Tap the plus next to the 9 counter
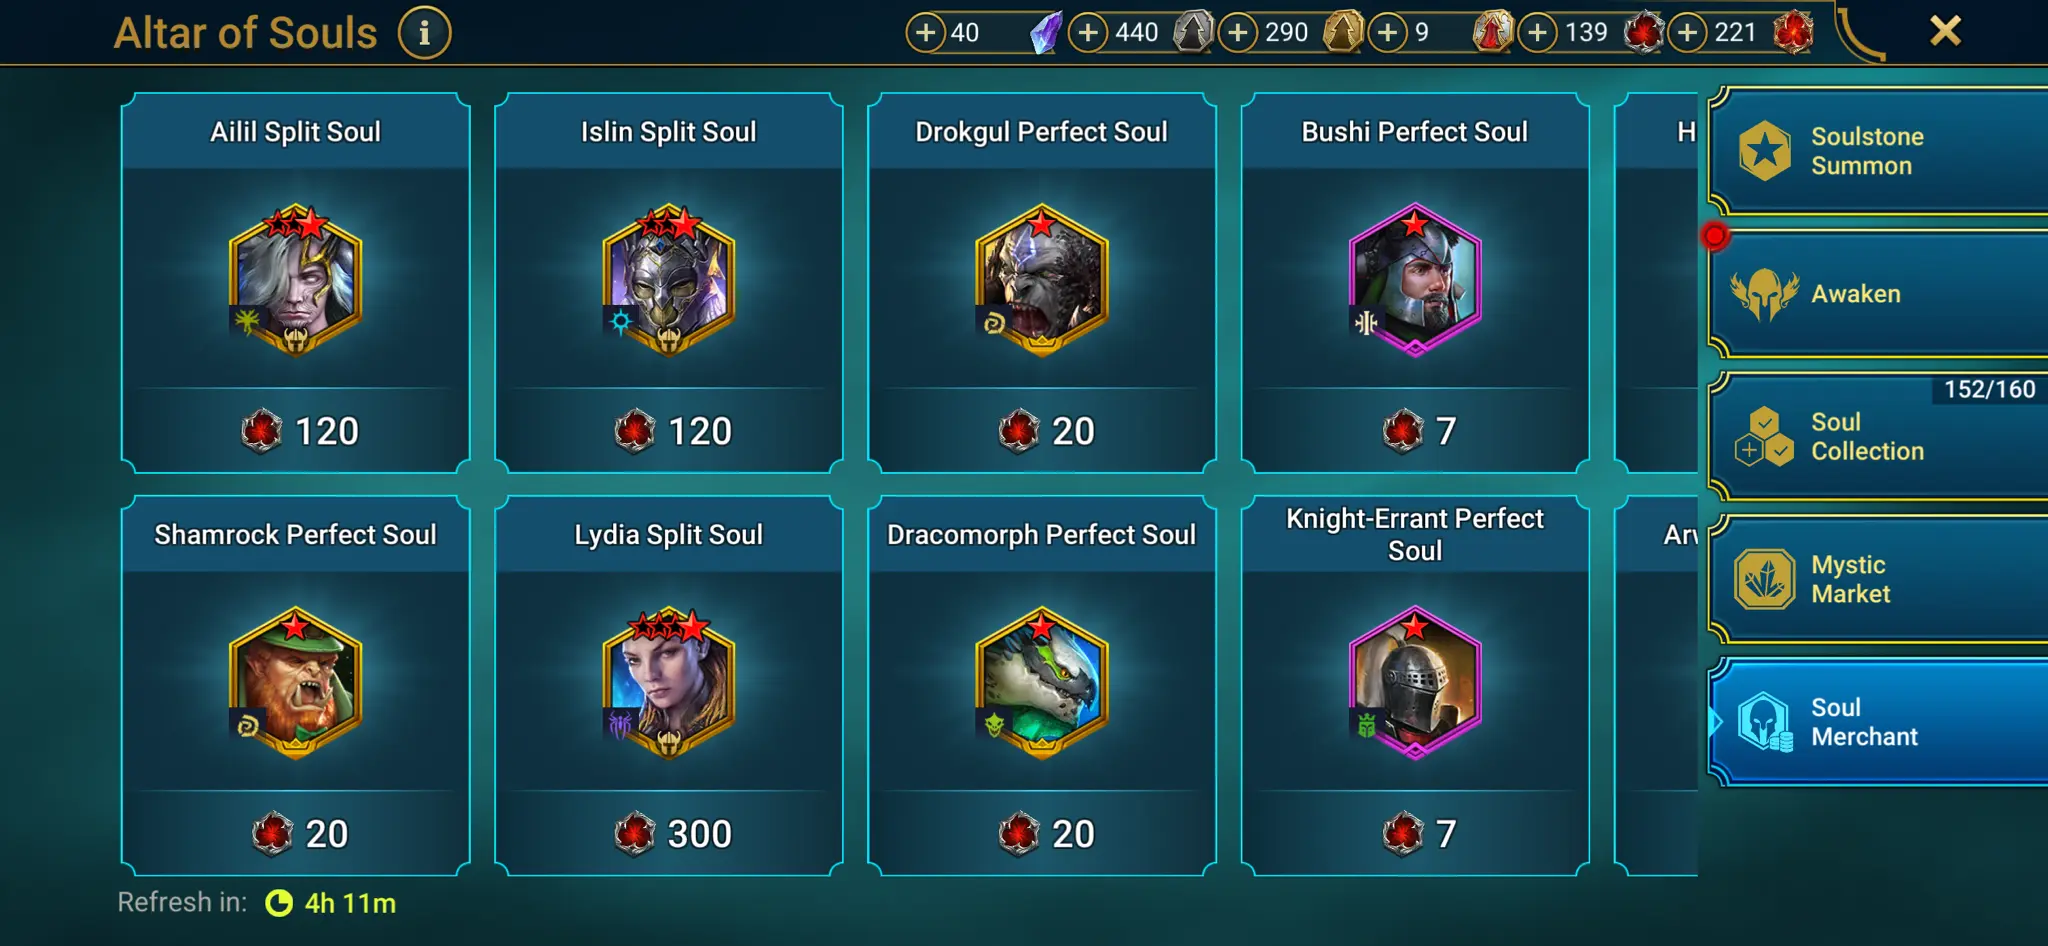 (x=1388, y=33)
